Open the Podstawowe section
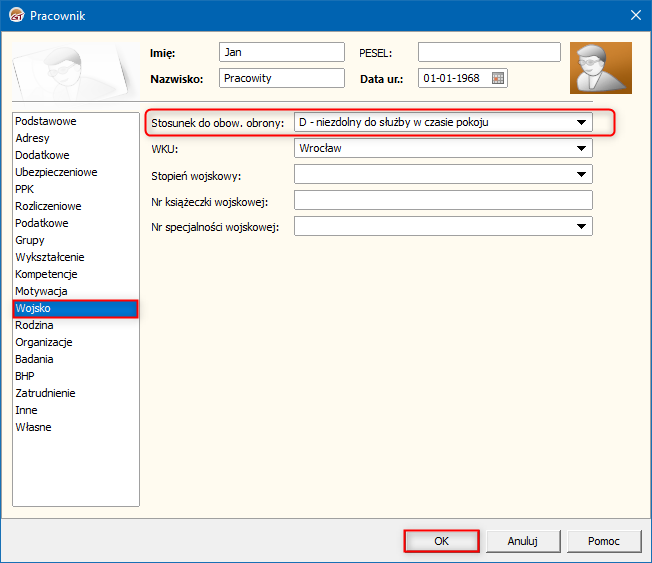This screenshot has height=563, width=652. pos(76,121)
